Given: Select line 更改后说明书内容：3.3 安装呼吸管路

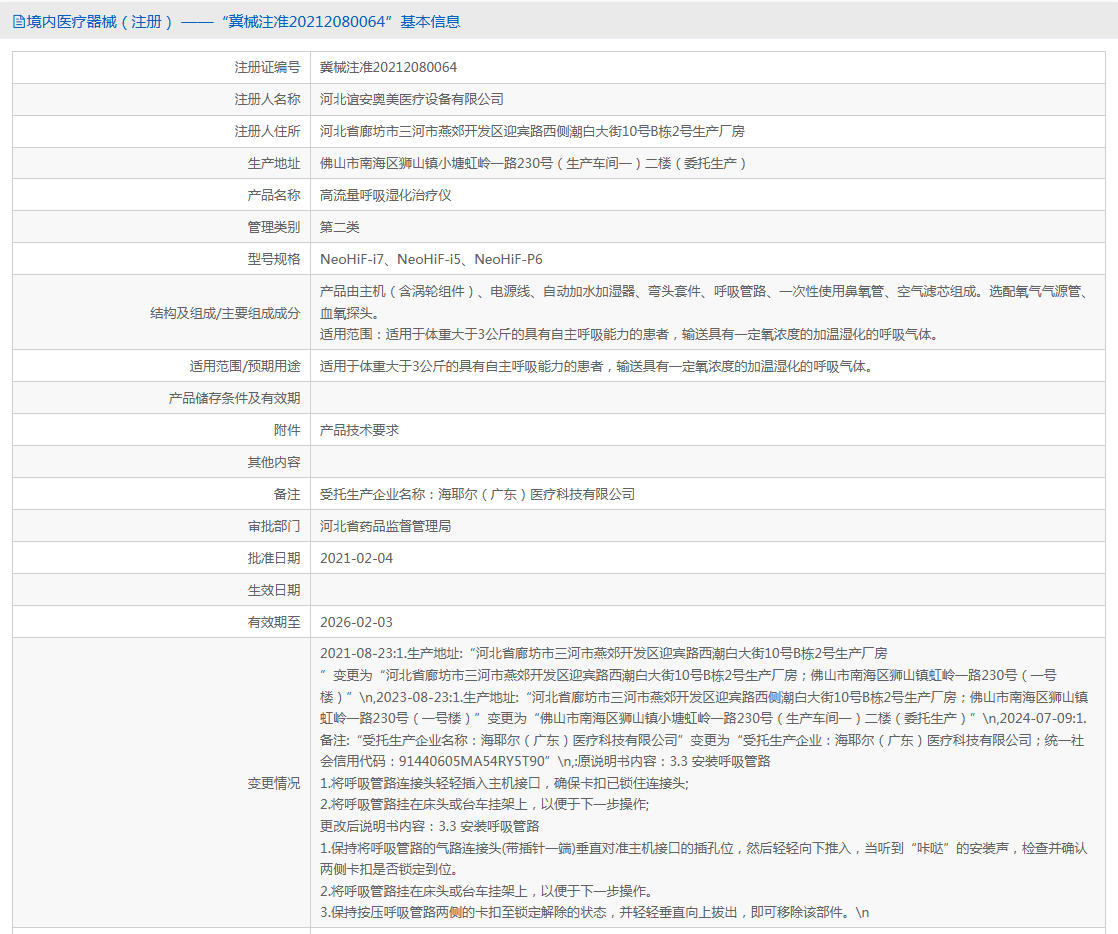Looking at the screenshot, I should pos(429,827).
